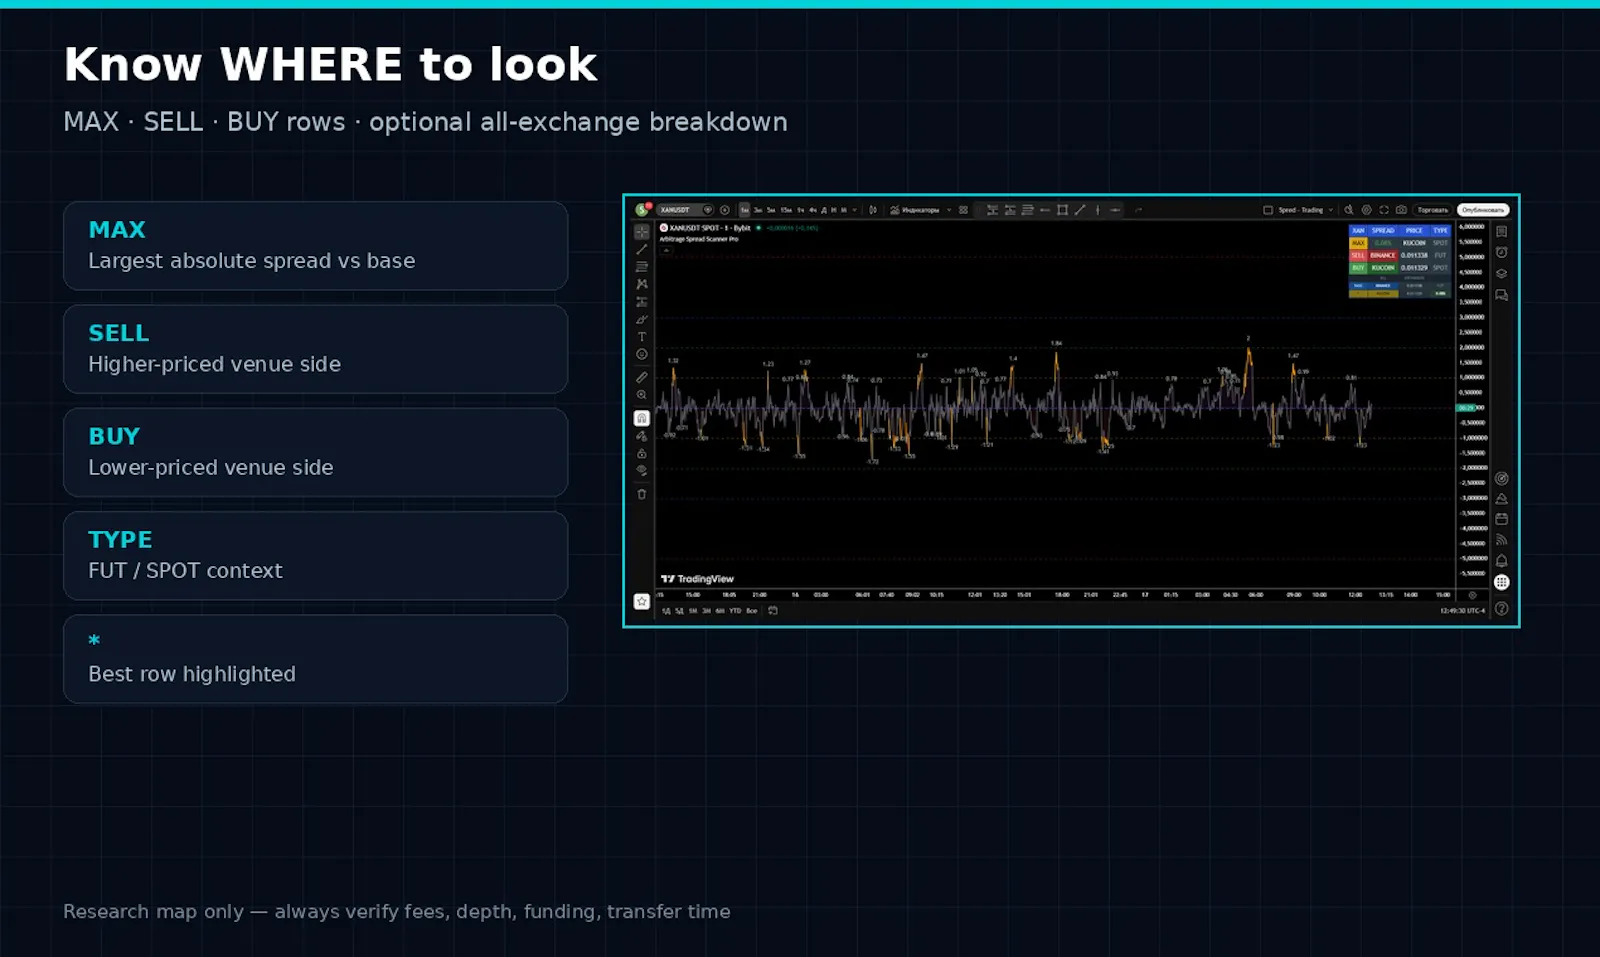Take a chart snapshot with camera icon
This screenshot has height=957, width=1600.
point(1401,210)
